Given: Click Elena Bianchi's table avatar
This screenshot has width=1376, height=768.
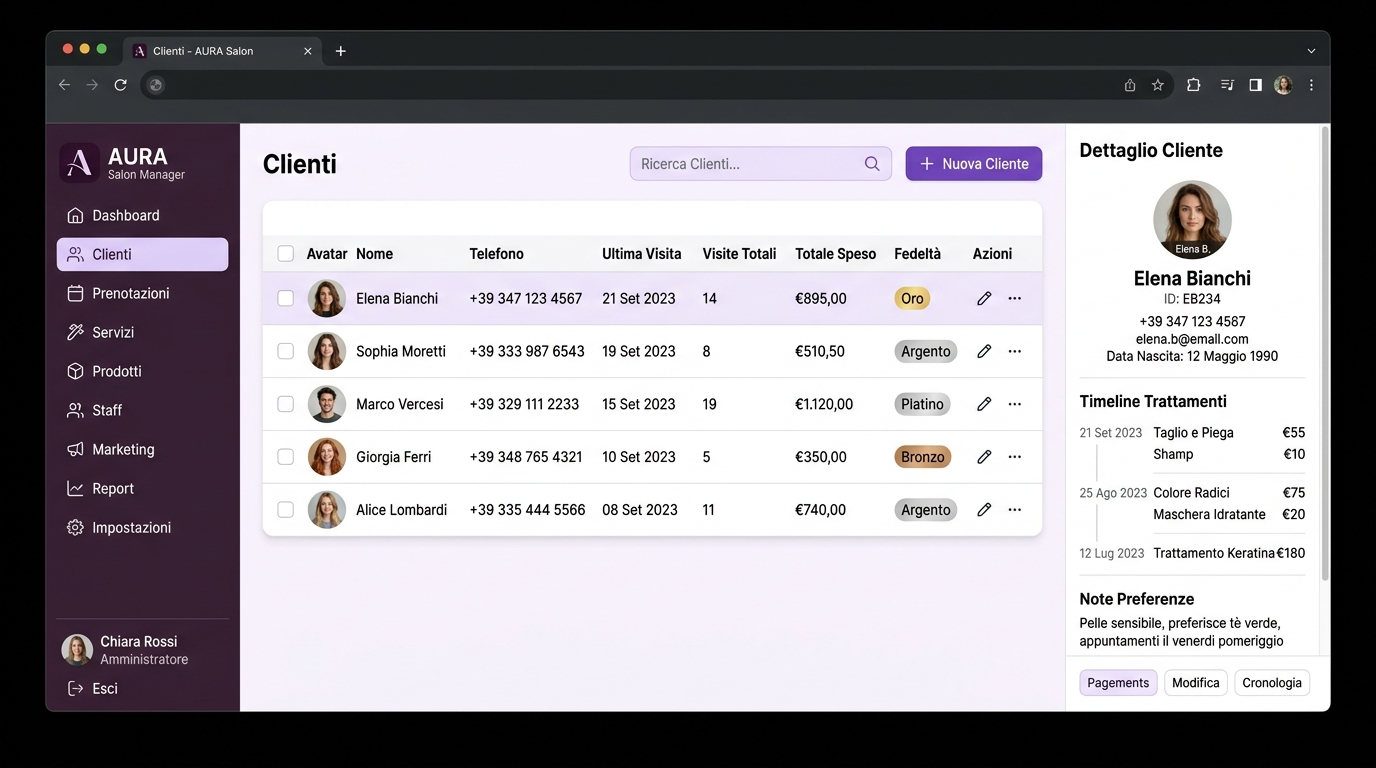Looking at the screenshot, I should point(327,298).
